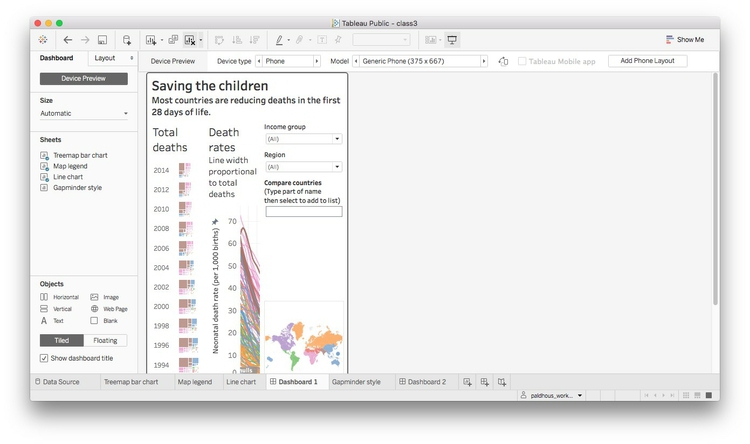The height and width of the screenshot is (444, 750).
Task: Click the back arrow in toolbar
Action: click(x=68, y=40)
